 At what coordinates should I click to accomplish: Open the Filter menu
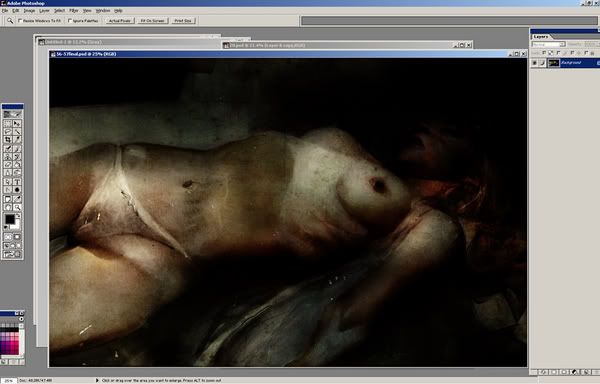click(74, 11)
